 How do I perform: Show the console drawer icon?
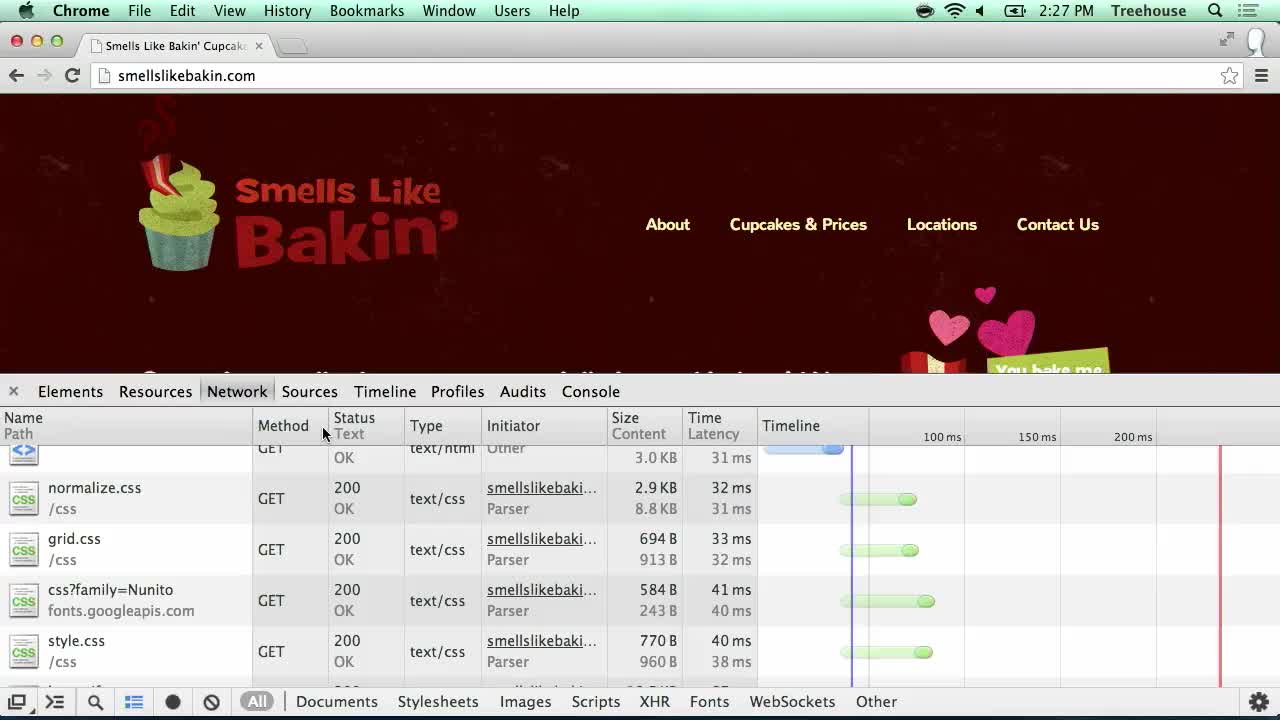pyautogui.click(x=55, y=702)
